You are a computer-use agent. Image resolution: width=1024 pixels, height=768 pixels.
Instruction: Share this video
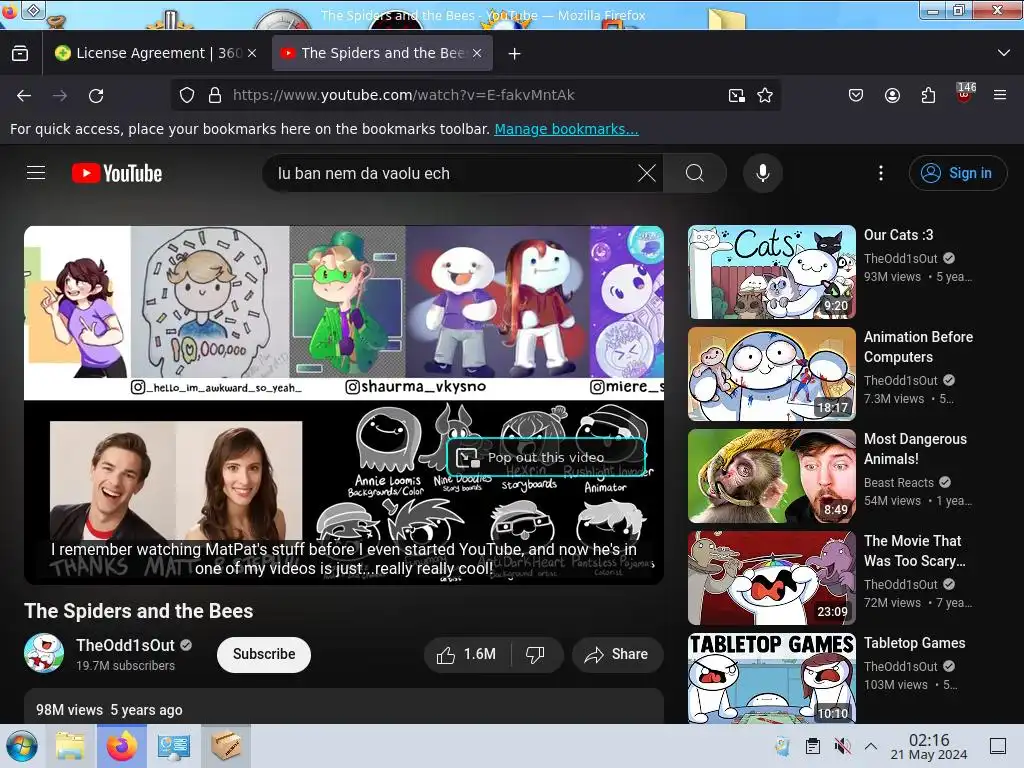point(617,654)
